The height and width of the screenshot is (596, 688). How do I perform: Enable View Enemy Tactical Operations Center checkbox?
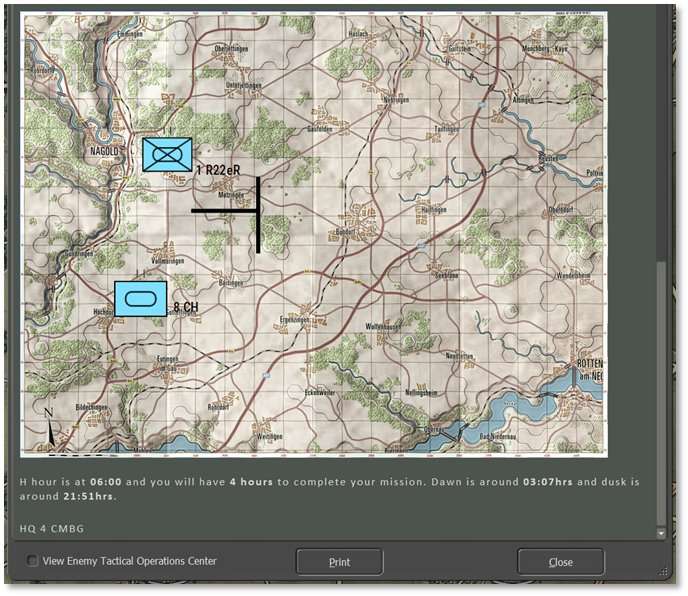point(33,561)
